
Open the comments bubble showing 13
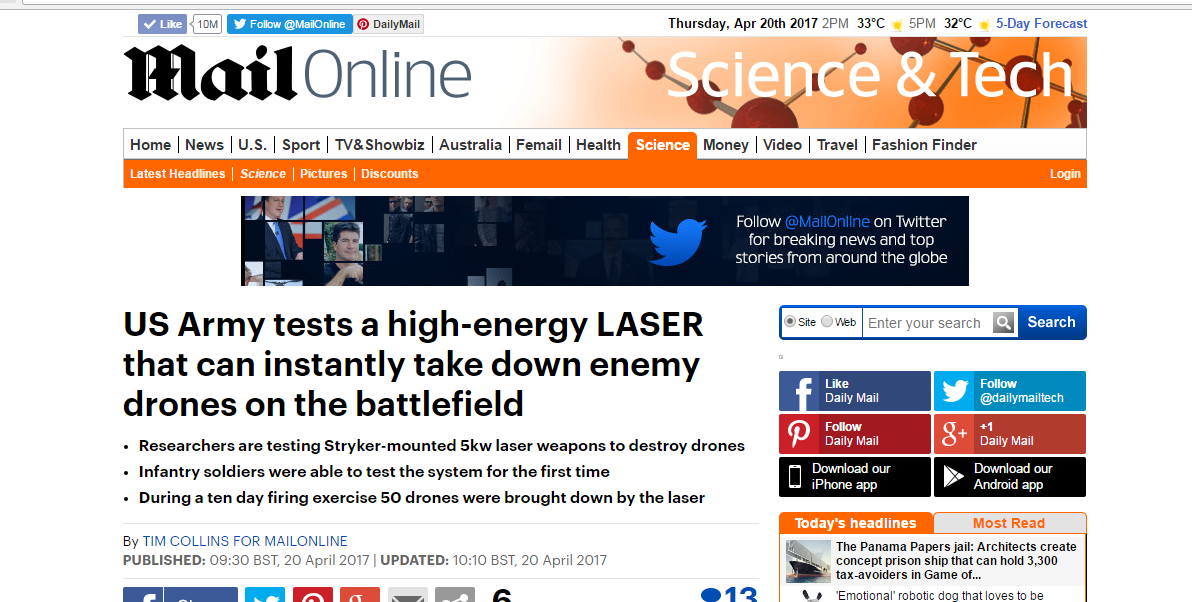point(729,594)
